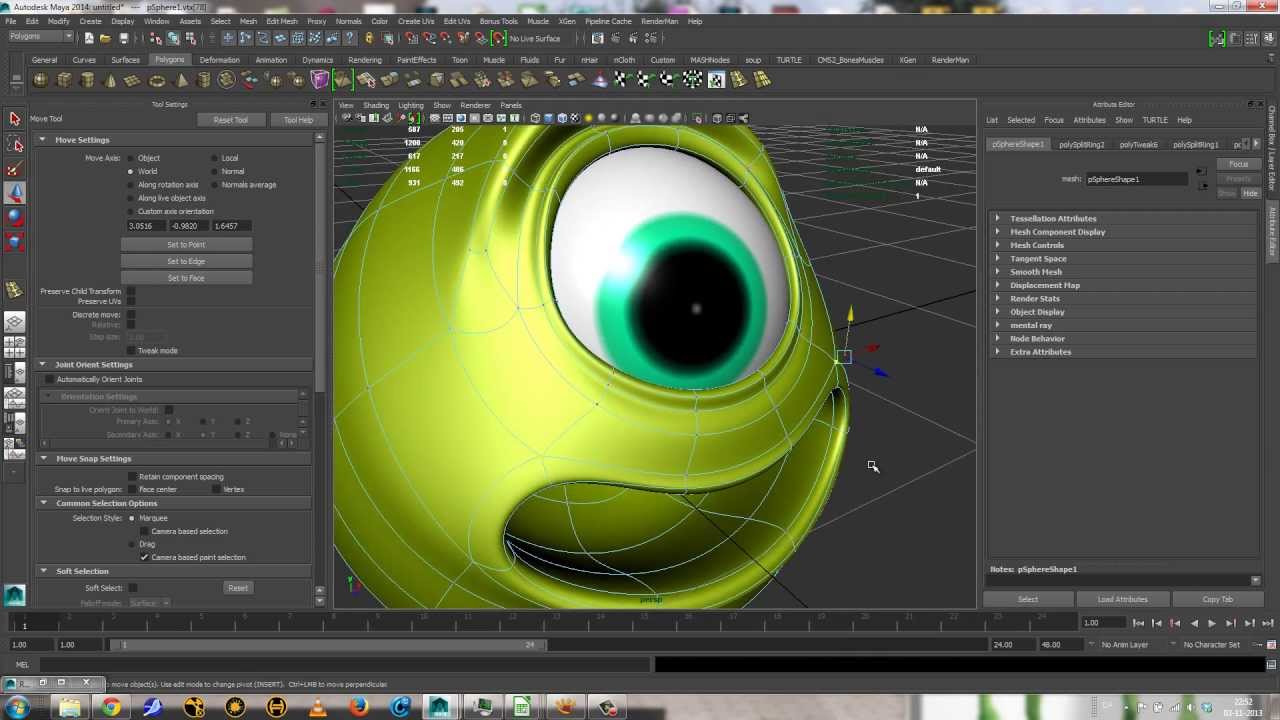
Task: Go to start of playback range
Action: [x=1139, y=623]
